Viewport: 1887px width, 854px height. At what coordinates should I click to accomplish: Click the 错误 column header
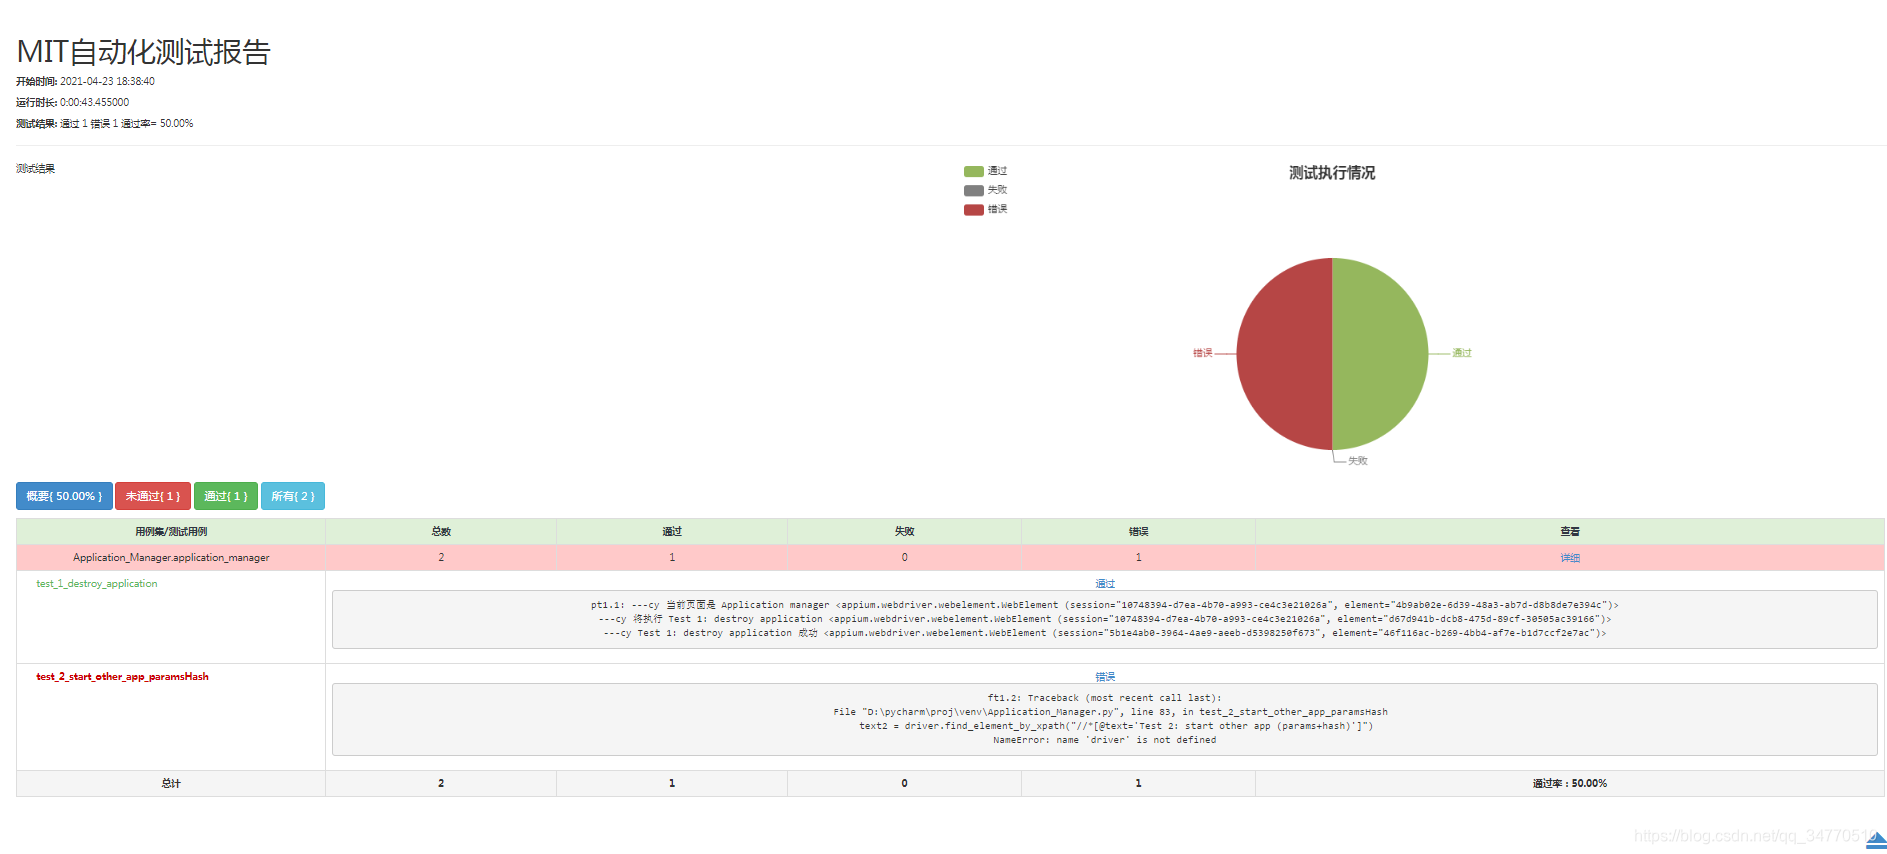coord(1138,532)
